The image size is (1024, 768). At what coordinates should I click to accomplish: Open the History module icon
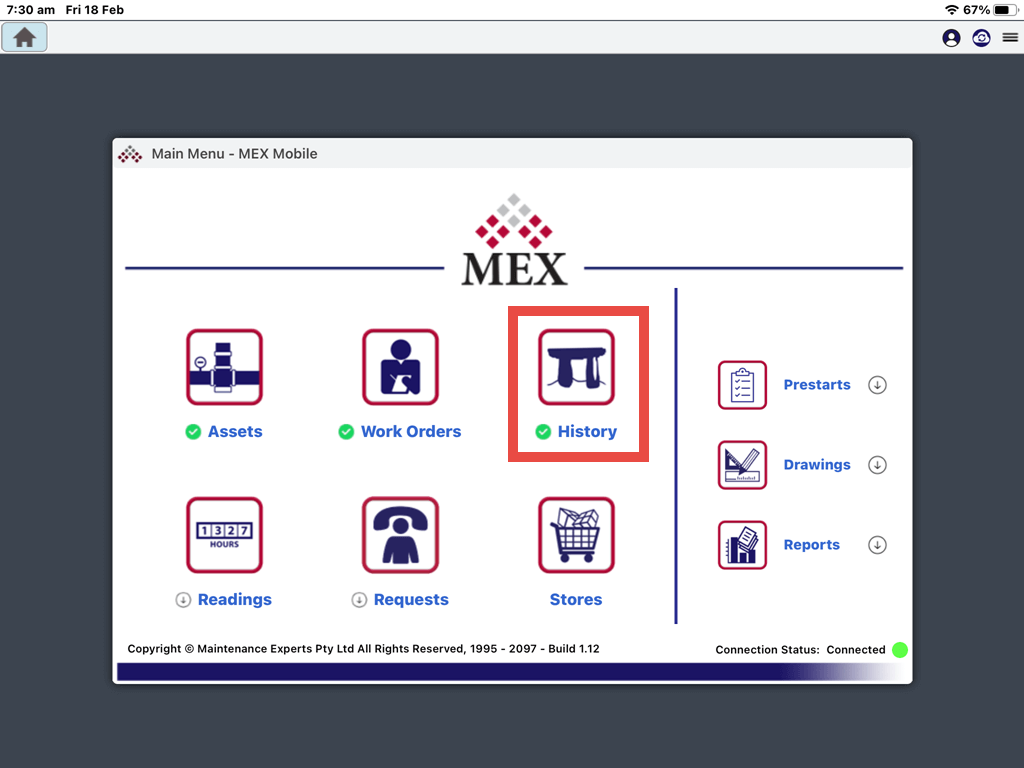[577, 367]
